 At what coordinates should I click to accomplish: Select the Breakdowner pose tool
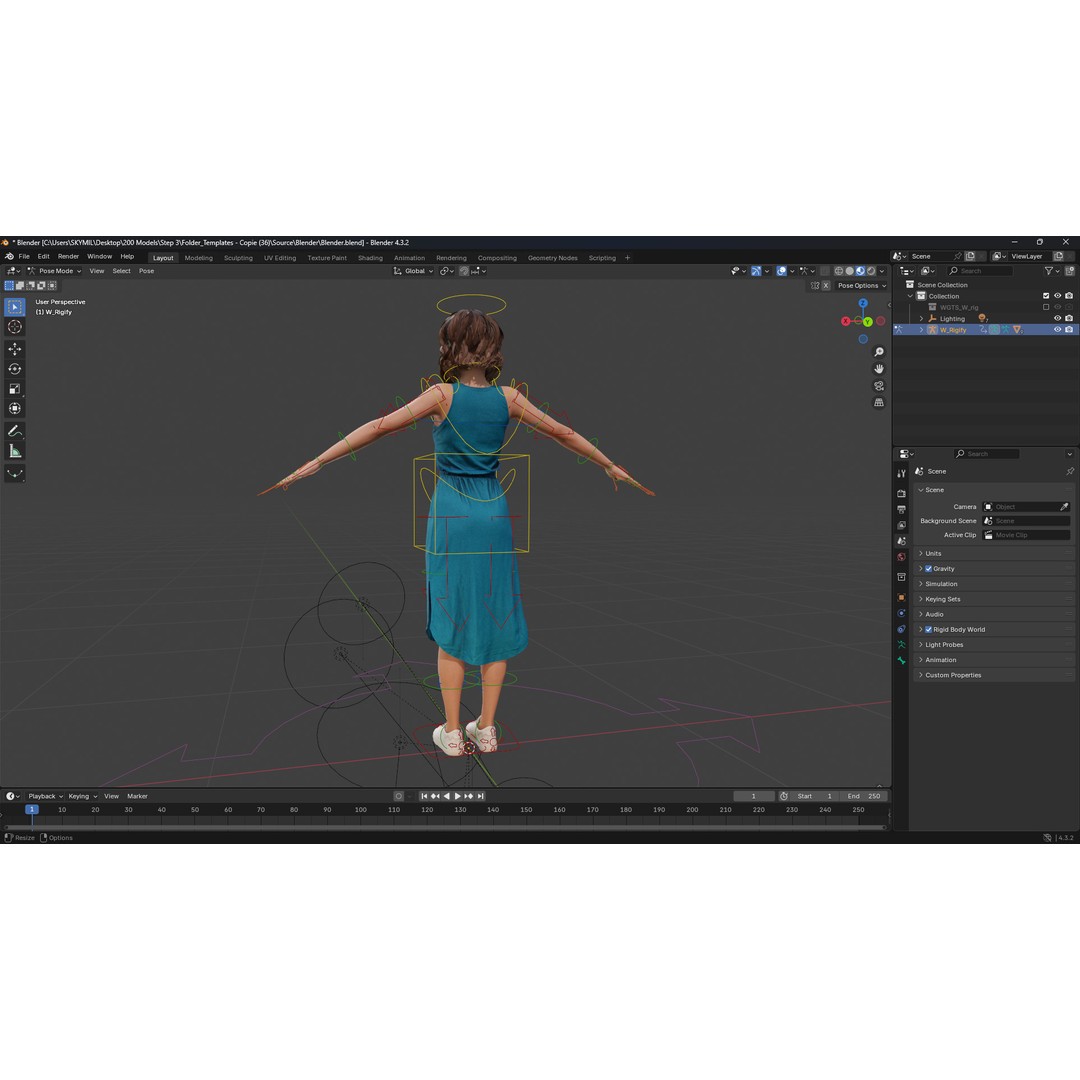tap(14, 473)
